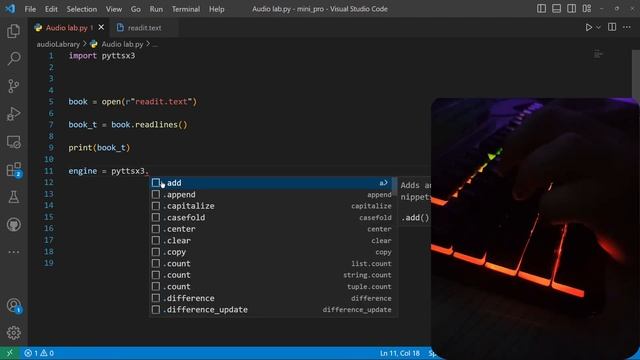The height and width of the screenshot is (360, 640).
Task: Toggle bottom panel layout icon
Action: click(556, 9)
